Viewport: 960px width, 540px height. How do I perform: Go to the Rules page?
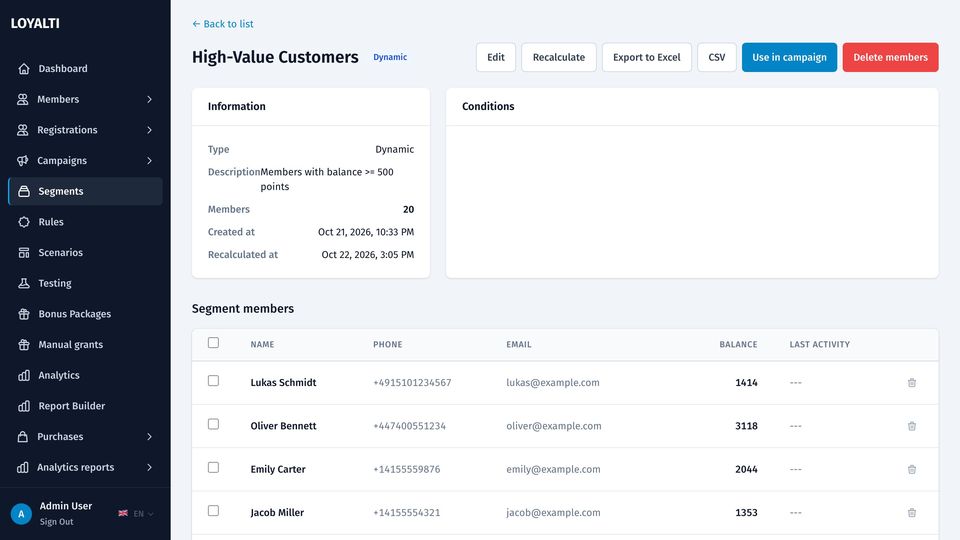pos(85,222)
